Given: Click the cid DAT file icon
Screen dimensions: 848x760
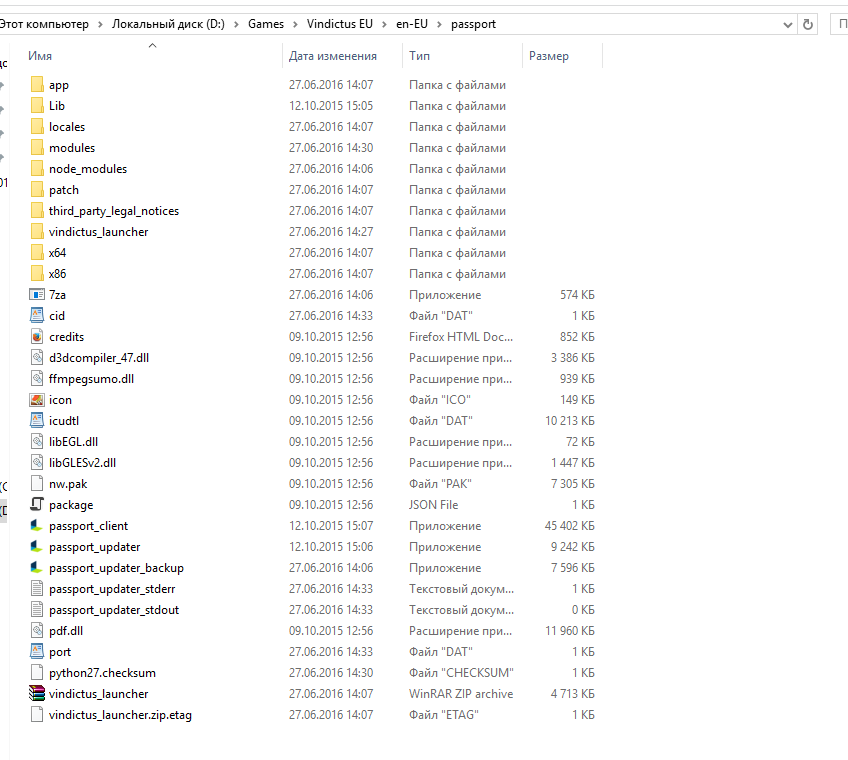Looking at the screenshot, I should click(x=37, y=316).
